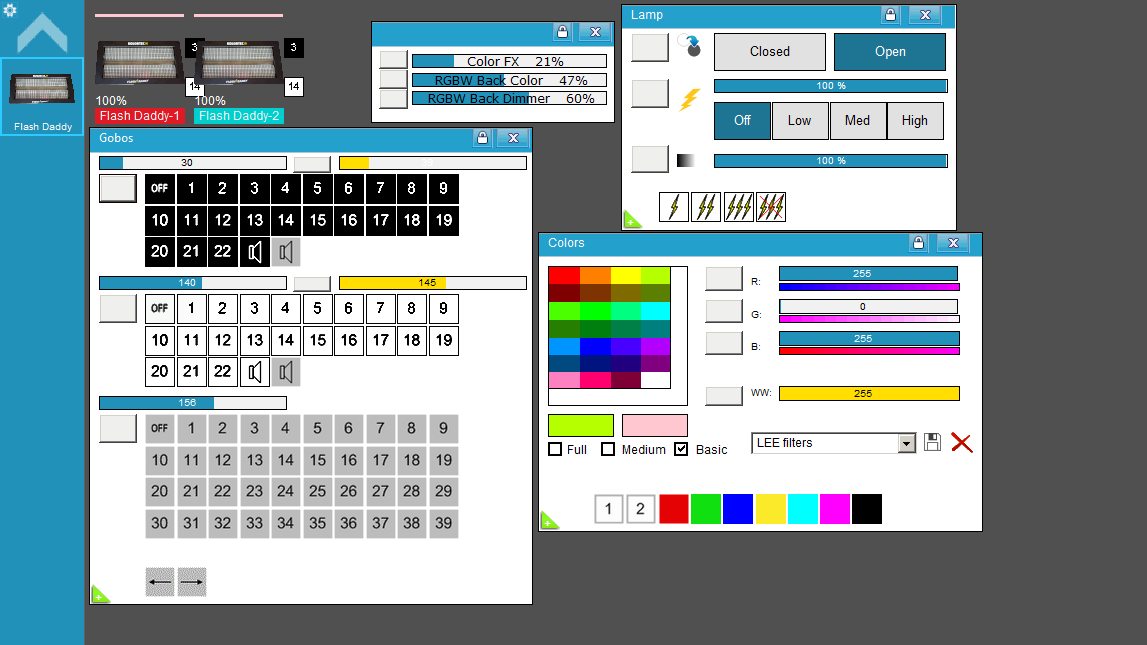Adjust the Color FX 21% slider
This screenshot has height=645, width=1147.
click(509, 61)
